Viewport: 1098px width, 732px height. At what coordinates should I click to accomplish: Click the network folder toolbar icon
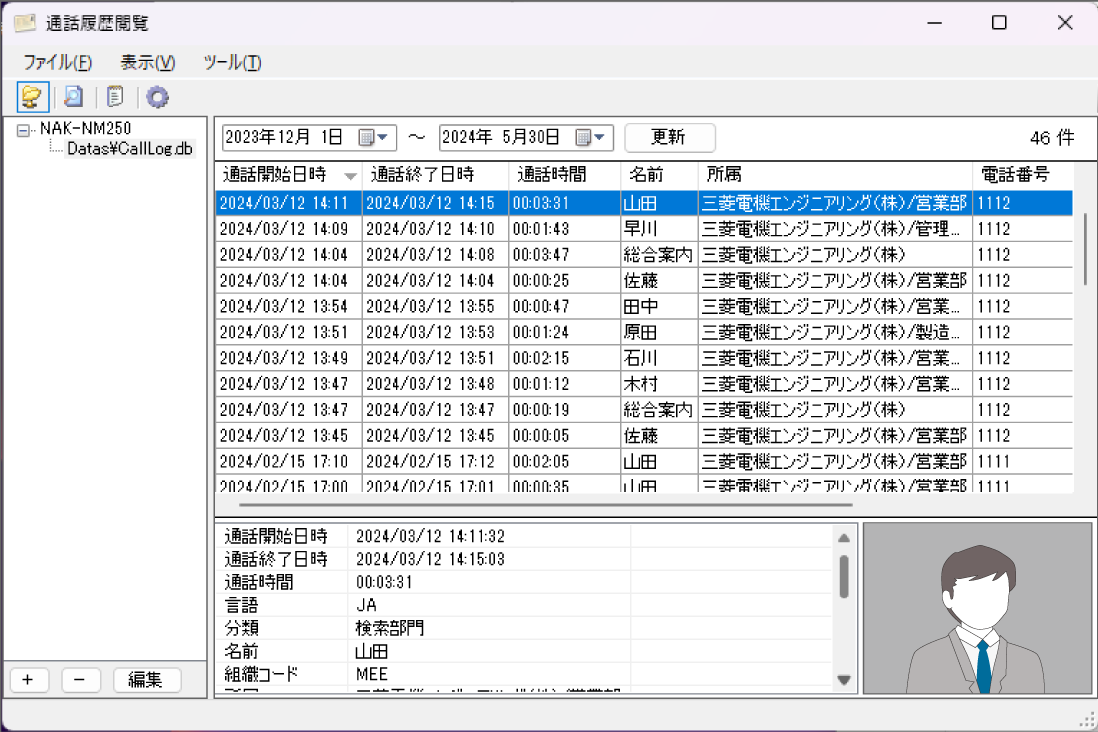pos(32,97)
